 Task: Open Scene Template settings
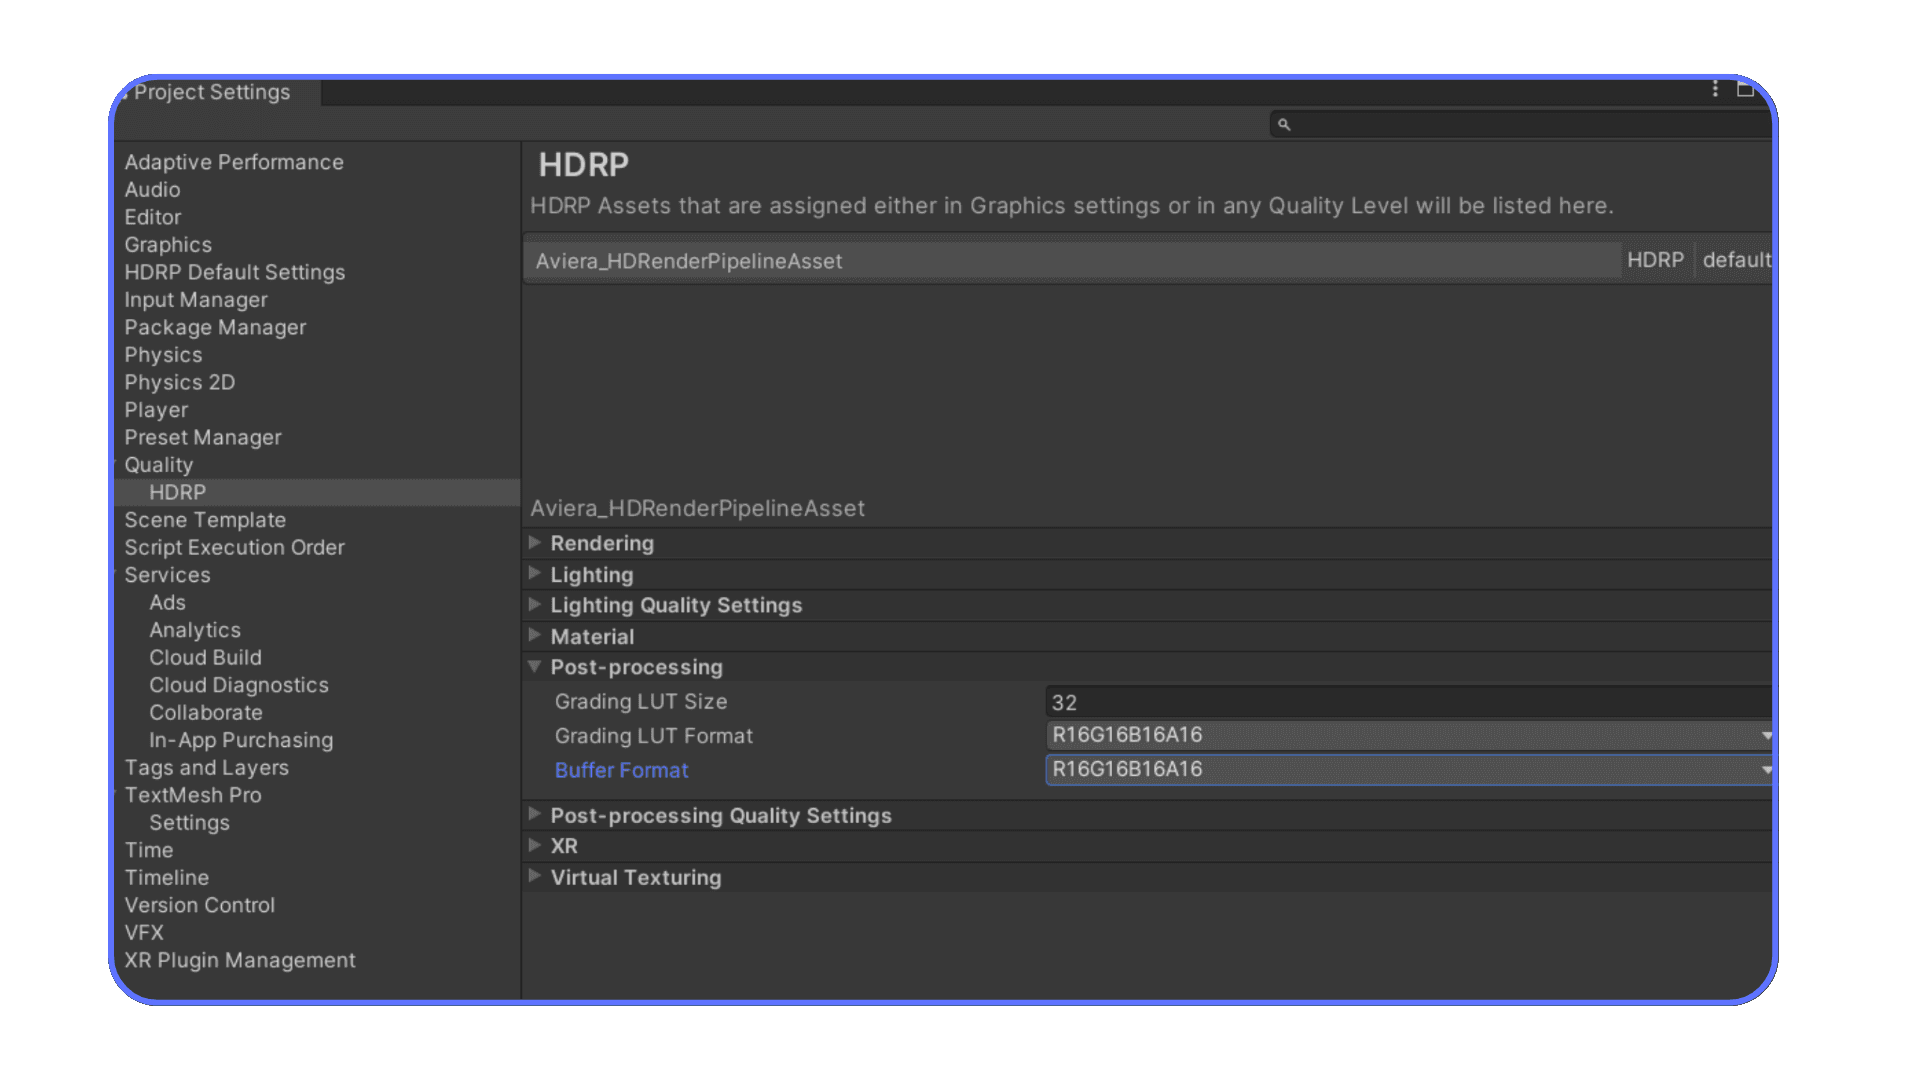click(205, 520)
